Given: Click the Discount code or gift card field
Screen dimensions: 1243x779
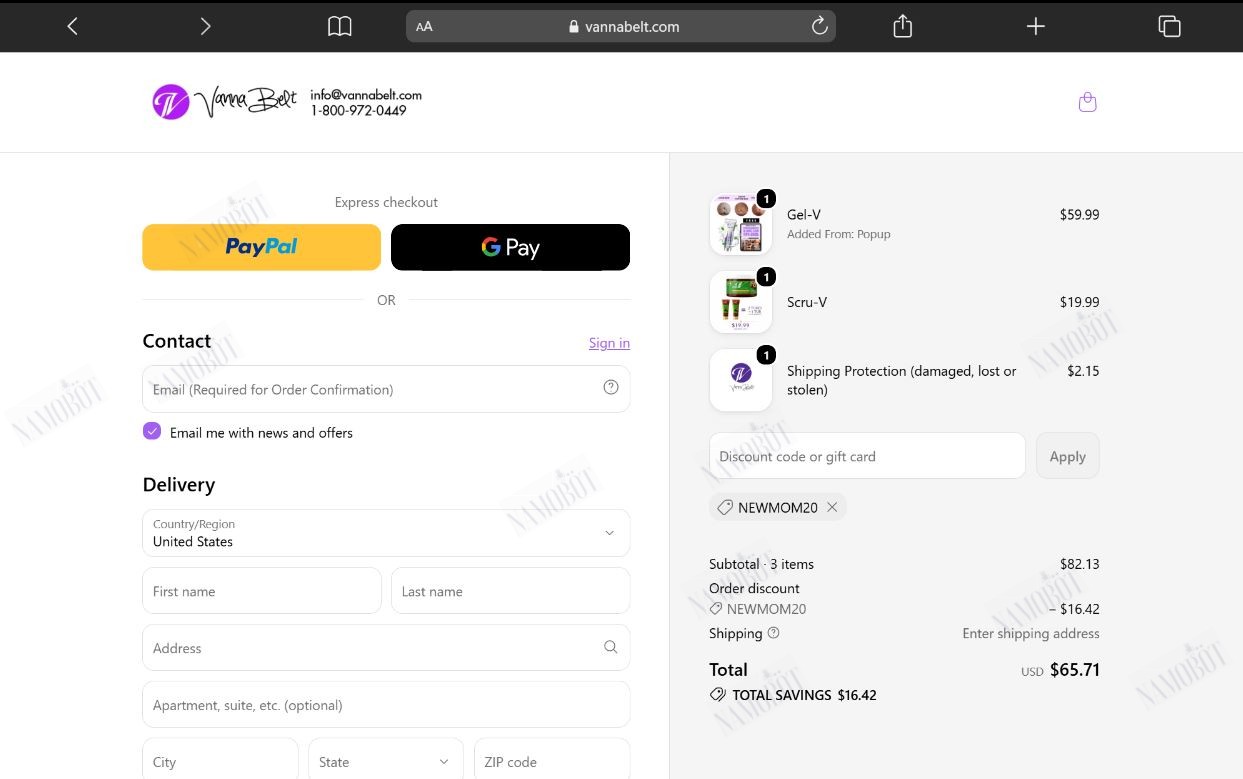Looking at the screenshot, I should click(x=867, y=456).
